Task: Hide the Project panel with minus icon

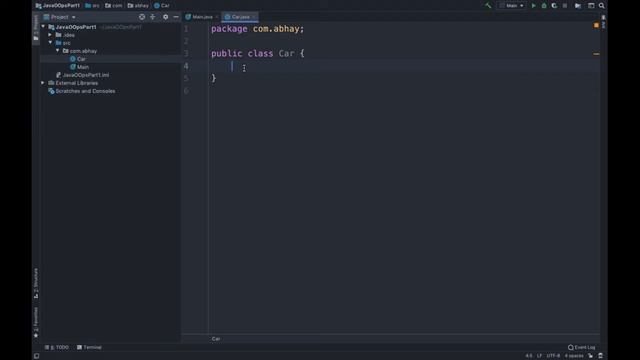Action: (x=176, y=17)
